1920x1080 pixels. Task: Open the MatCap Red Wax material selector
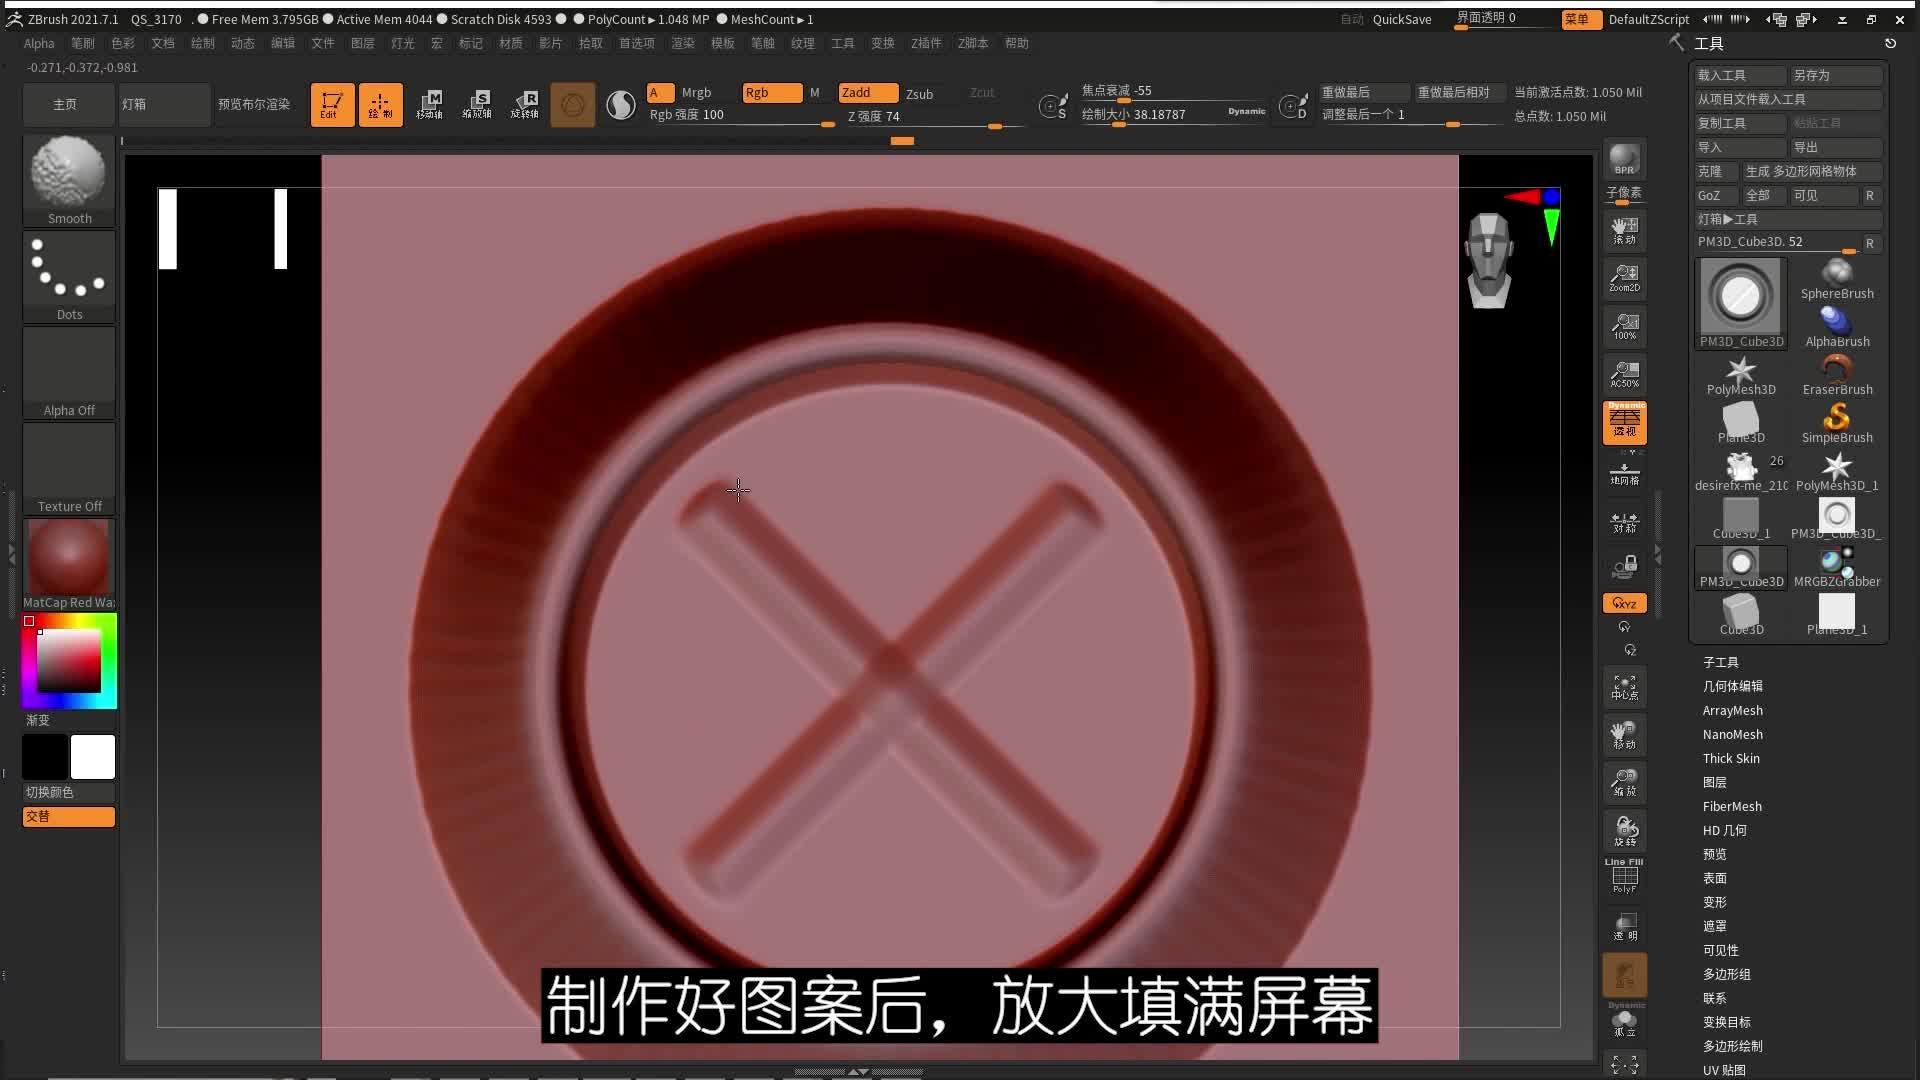[69, 565]
